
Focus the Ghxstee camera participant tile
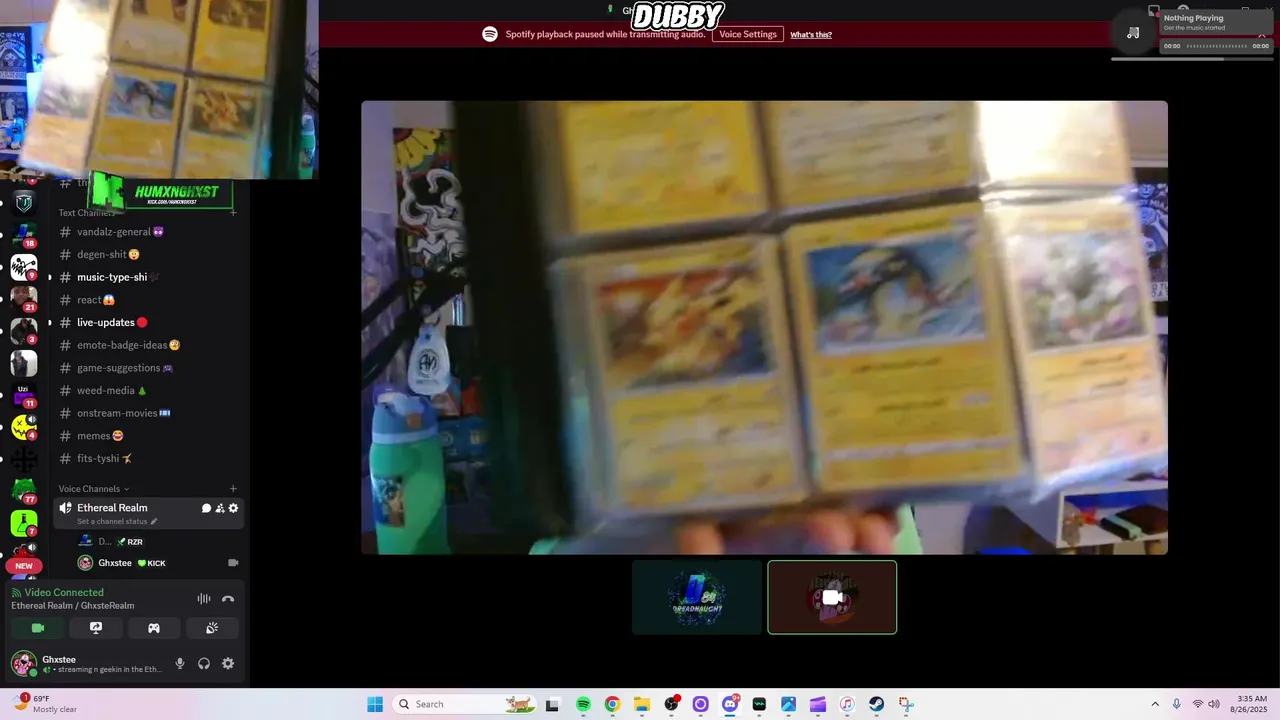pyautogui.click(x=832, y=597)
